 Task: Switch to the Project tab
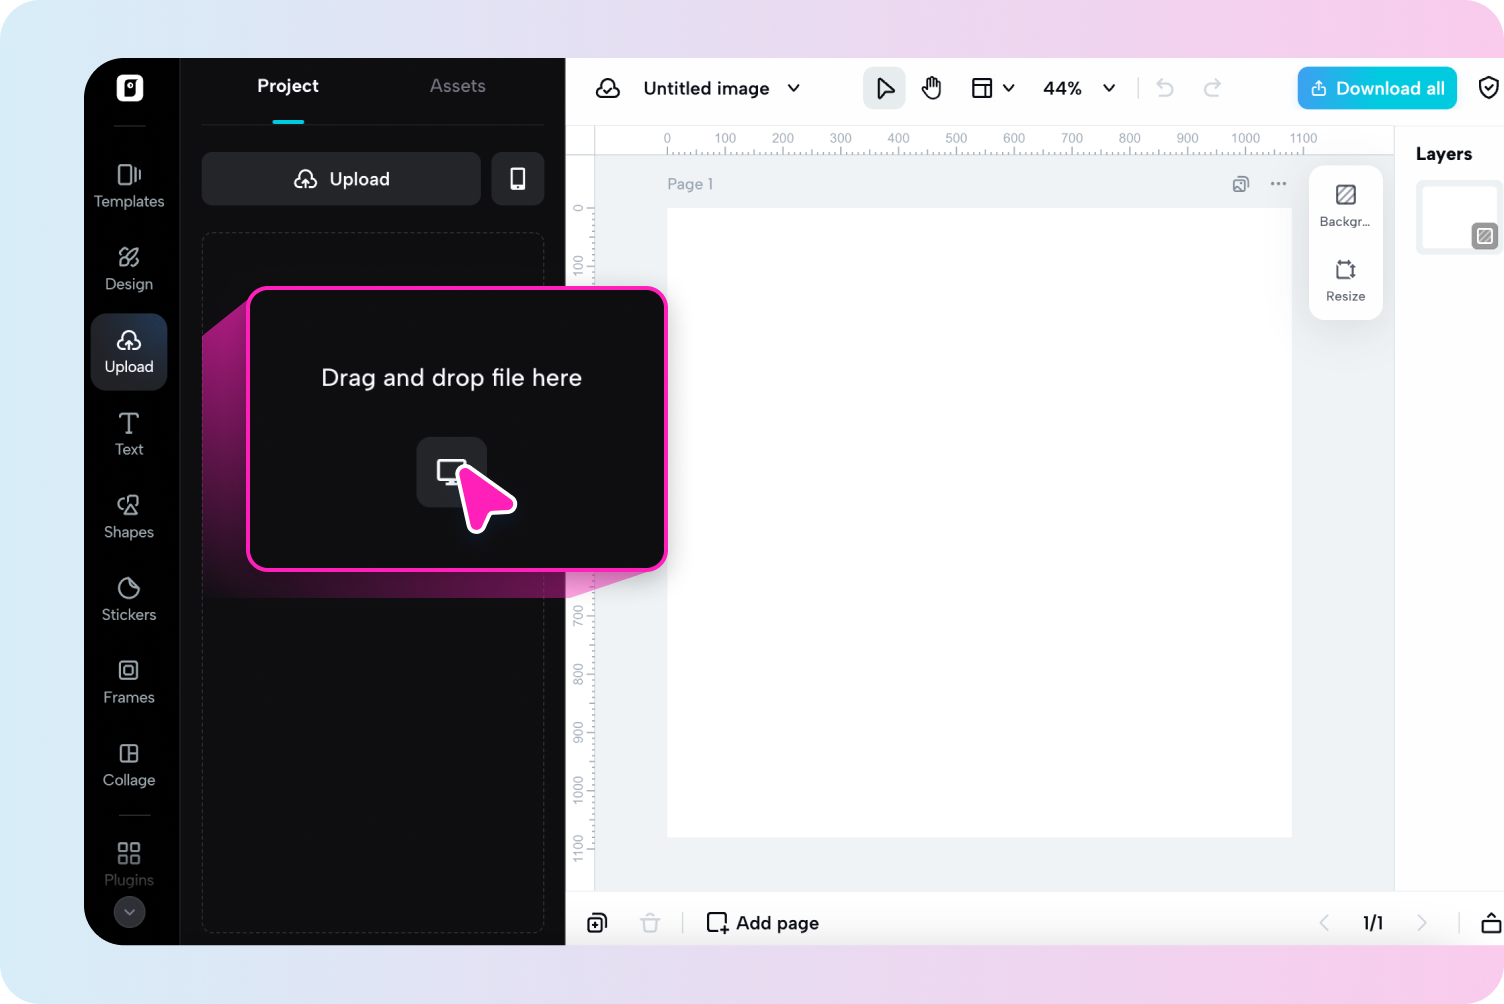pyautogui.click(x=288, y=86)
